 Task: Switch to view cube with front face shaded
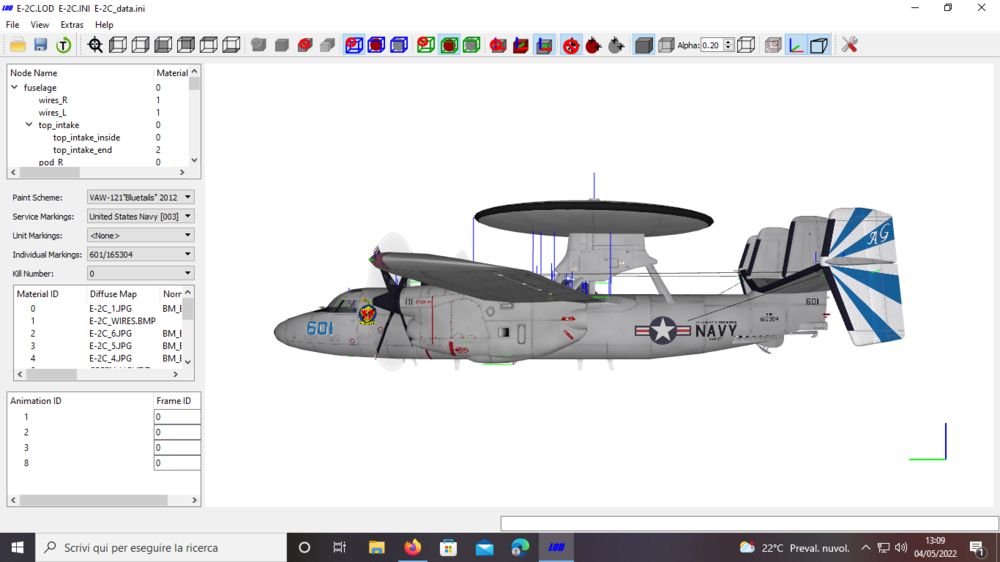click(163, 45)
